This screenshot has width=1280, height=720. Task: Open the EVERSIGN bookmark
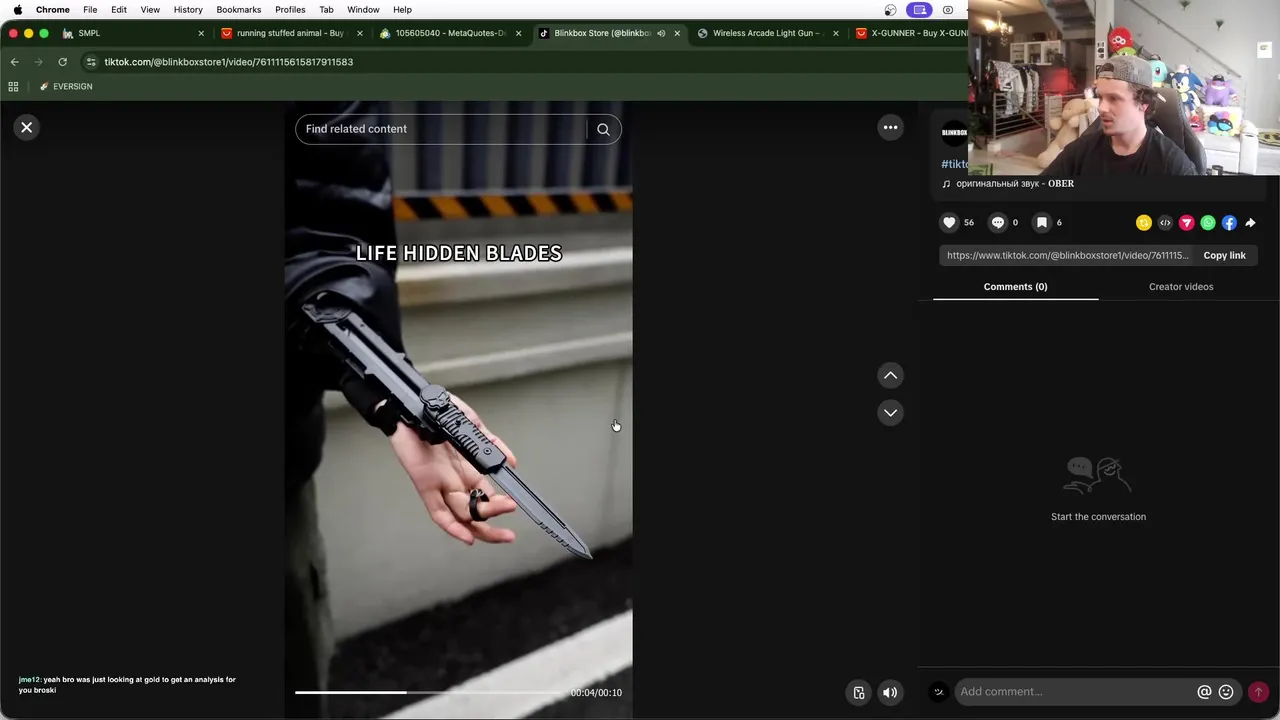[66, 86]
